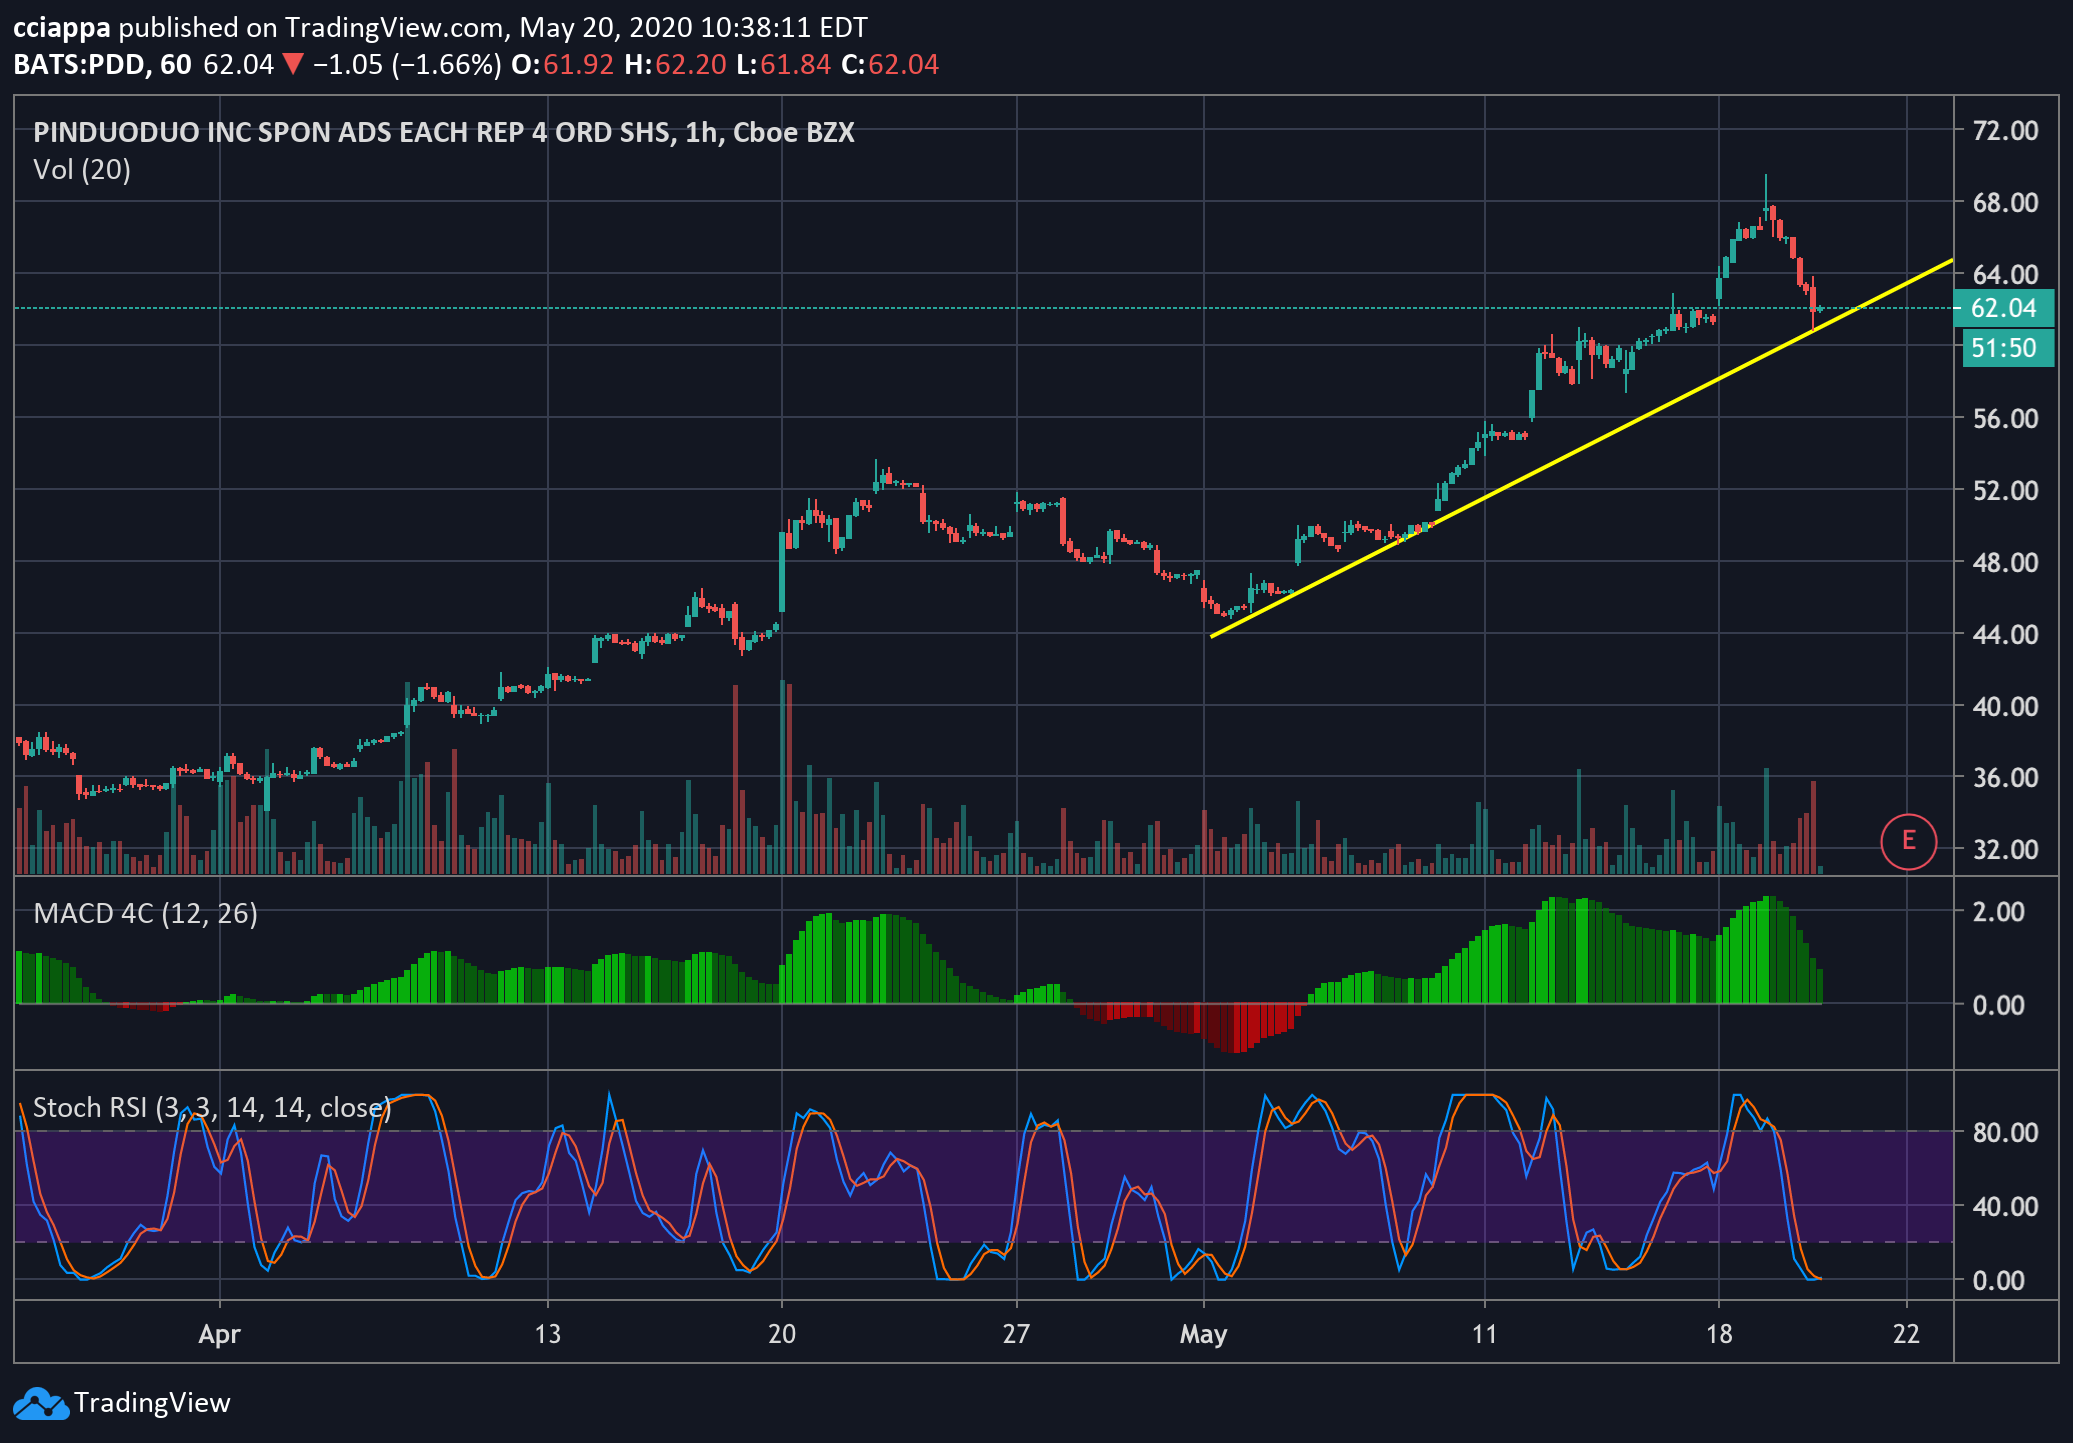Click the BATS:PDD, 60 symbol text

point(102,65)
